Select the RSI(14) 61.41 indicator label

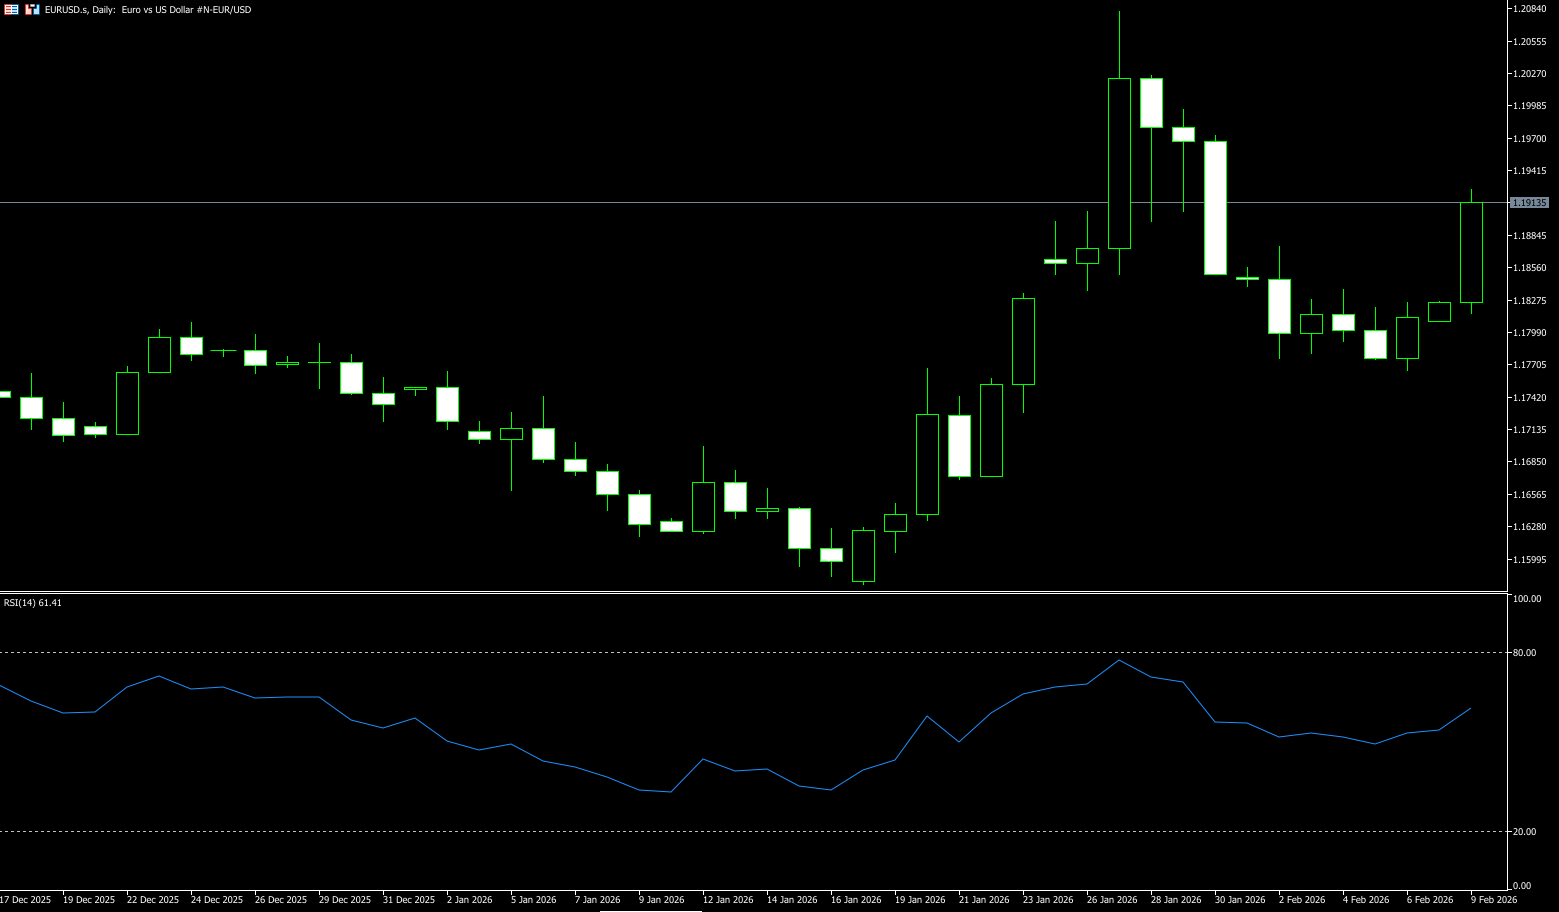click(x=32, y=603)
